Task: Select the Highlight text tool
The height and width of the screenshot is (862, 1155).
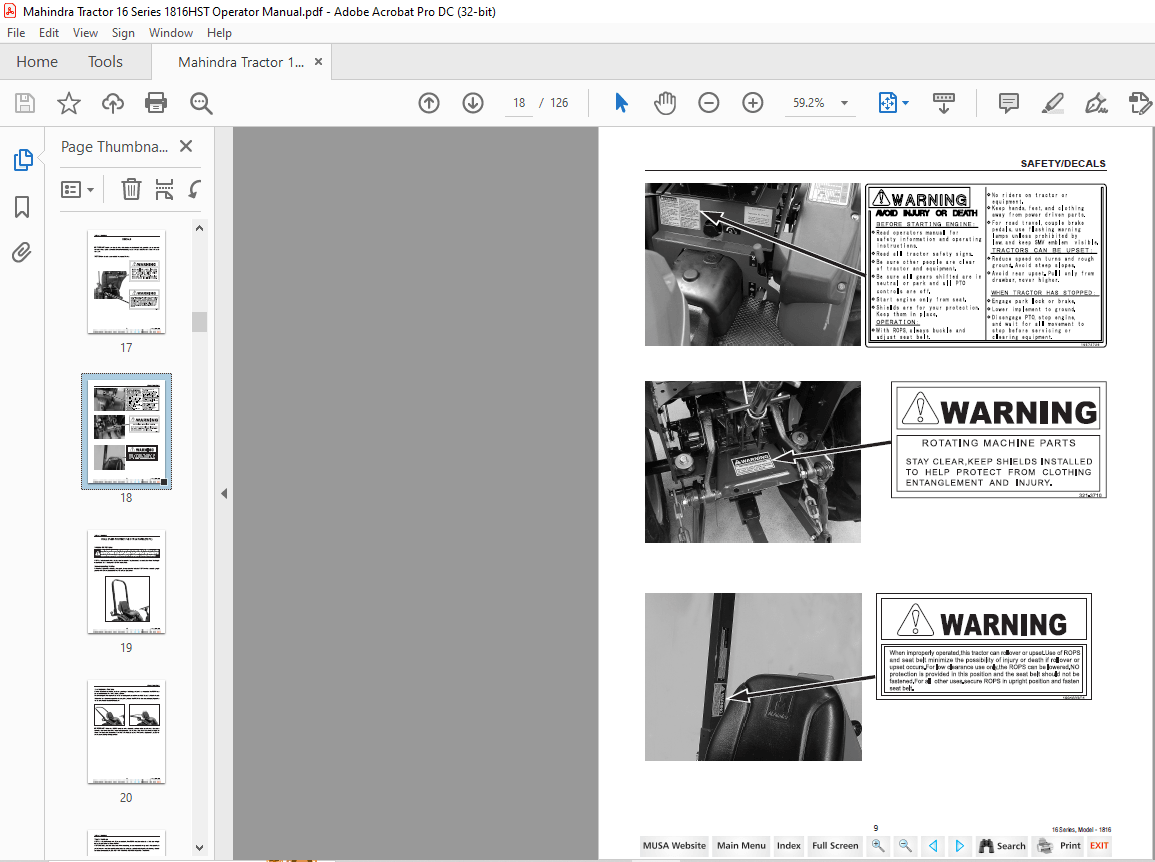Action: click(x=1052, y=103)
